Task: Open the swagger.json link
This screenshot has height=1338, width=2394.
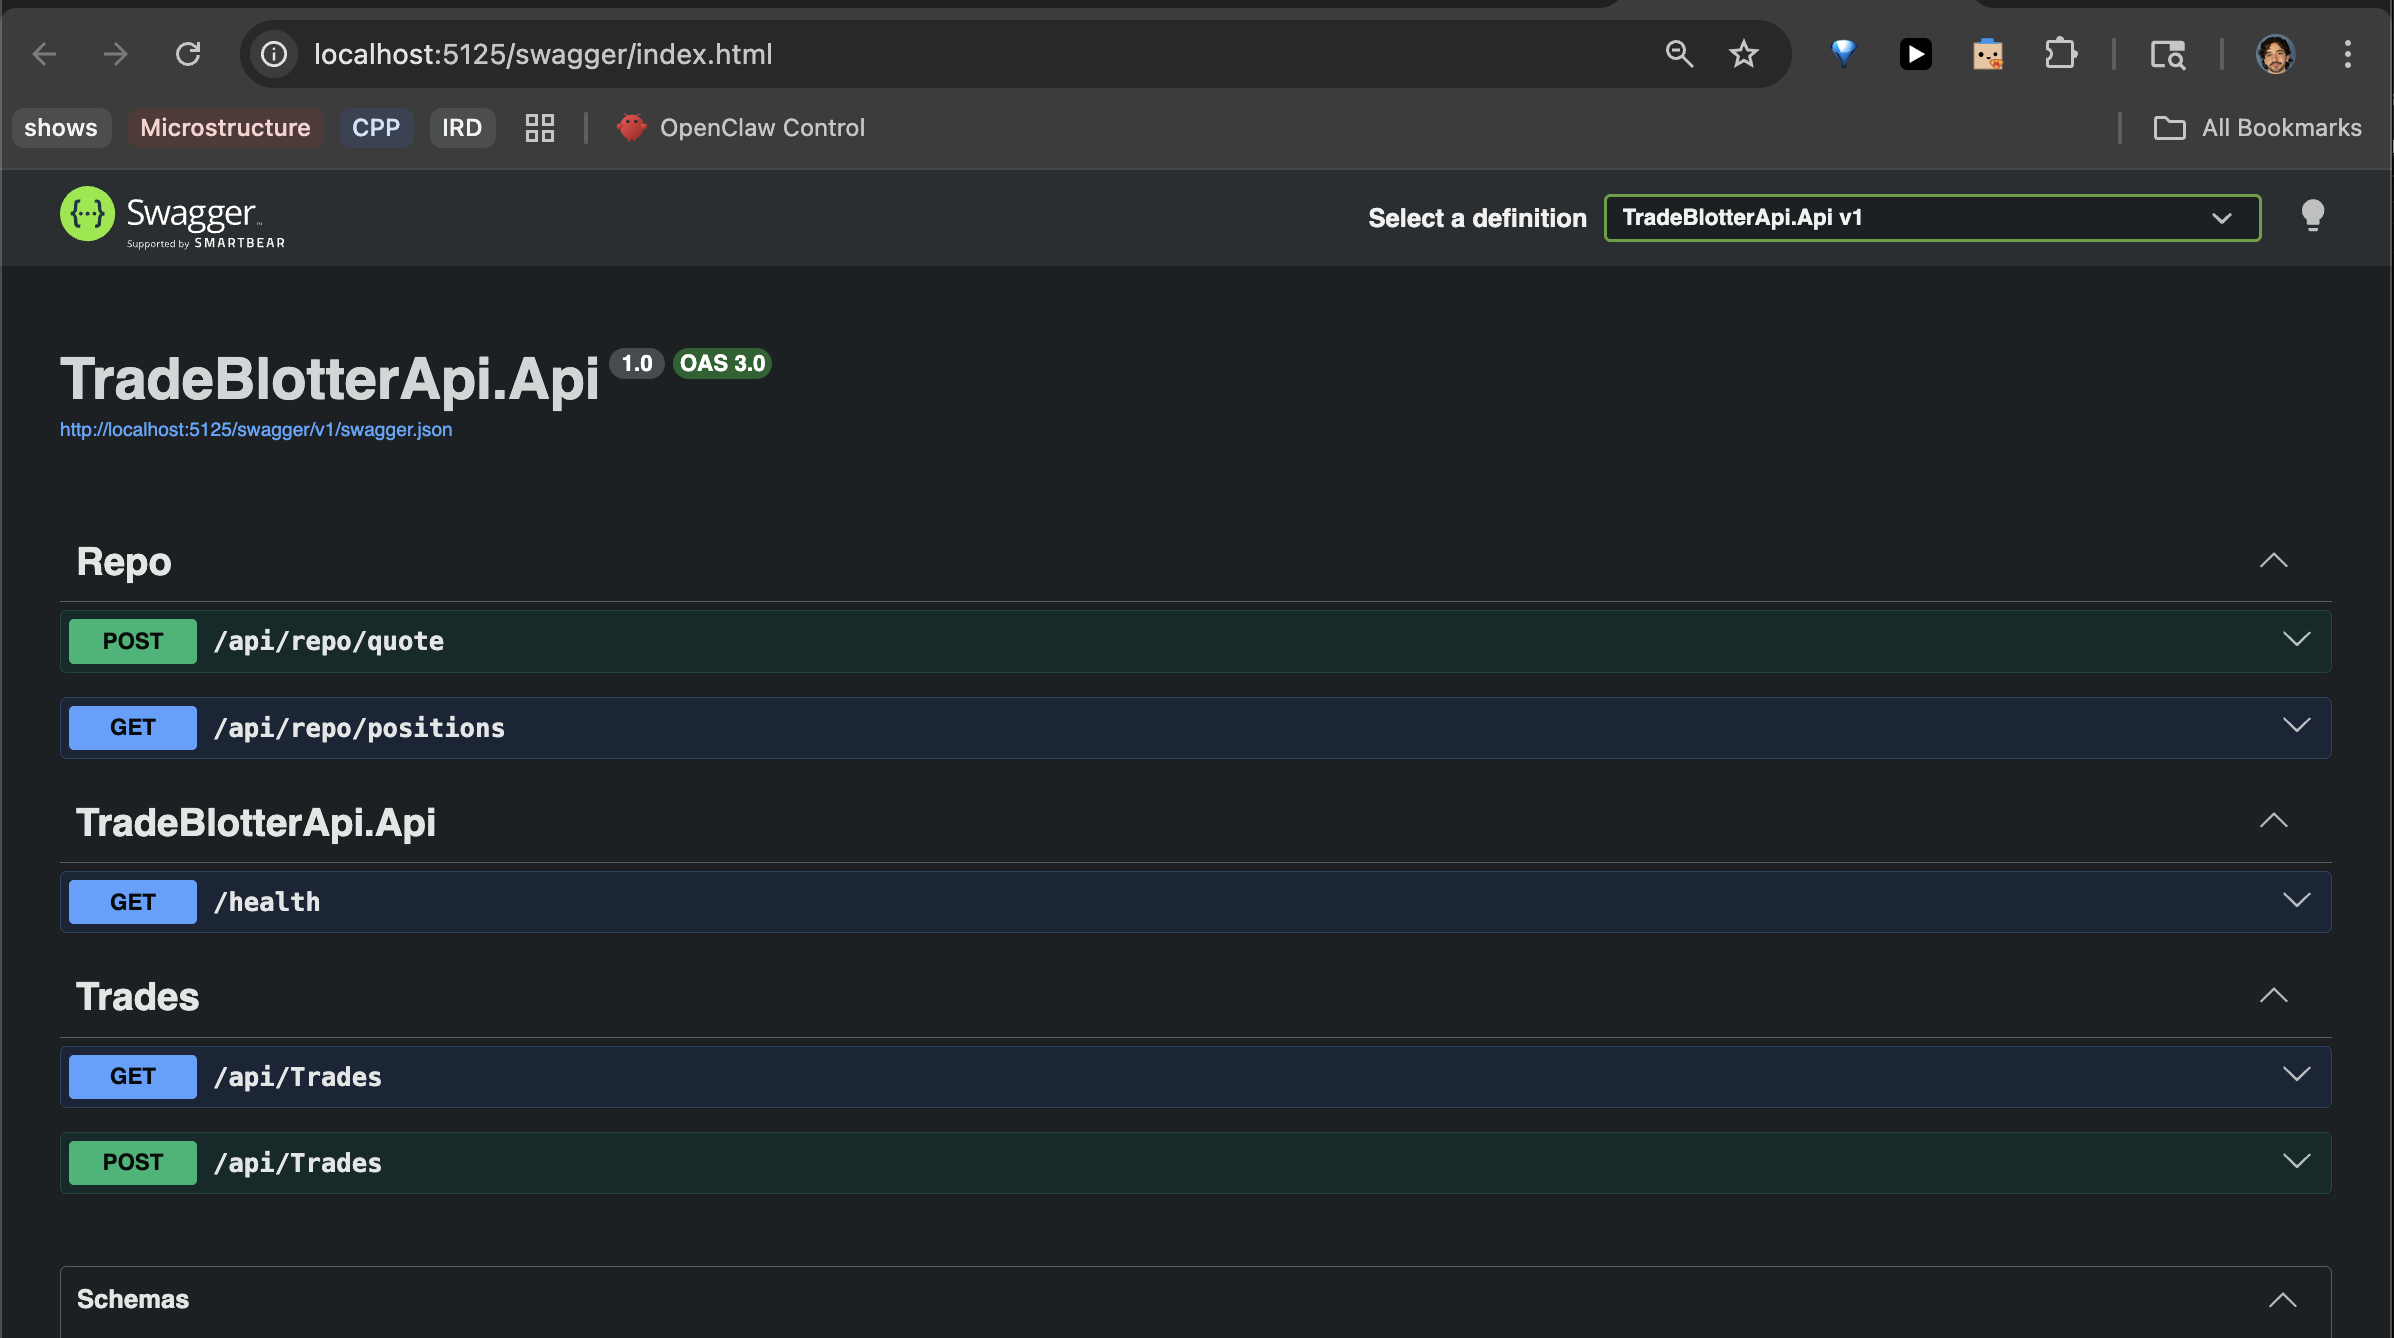Action: pos(256,430)
